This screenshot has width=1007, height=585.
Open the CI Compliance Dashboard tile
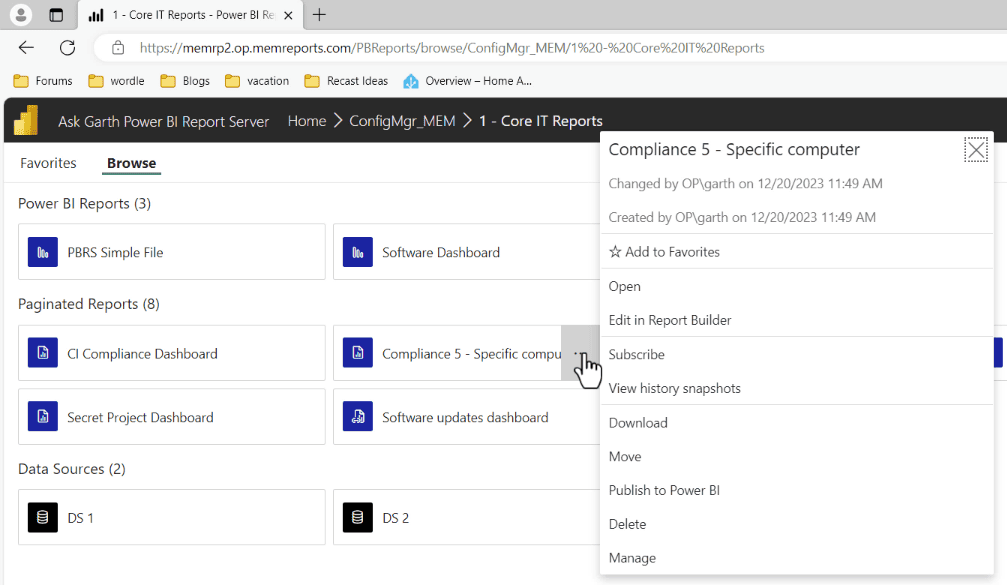point(171,353)
